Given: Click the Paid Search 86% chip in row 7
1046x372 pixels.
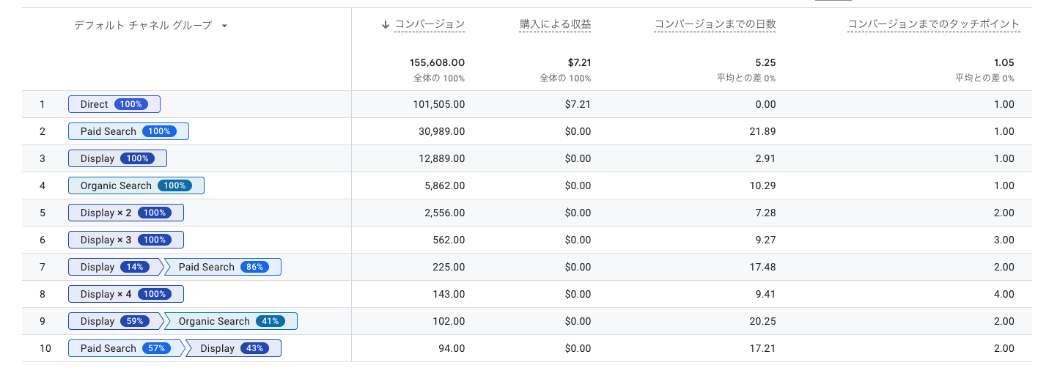Looking at the screenshot, I should [x=223, y=267].
